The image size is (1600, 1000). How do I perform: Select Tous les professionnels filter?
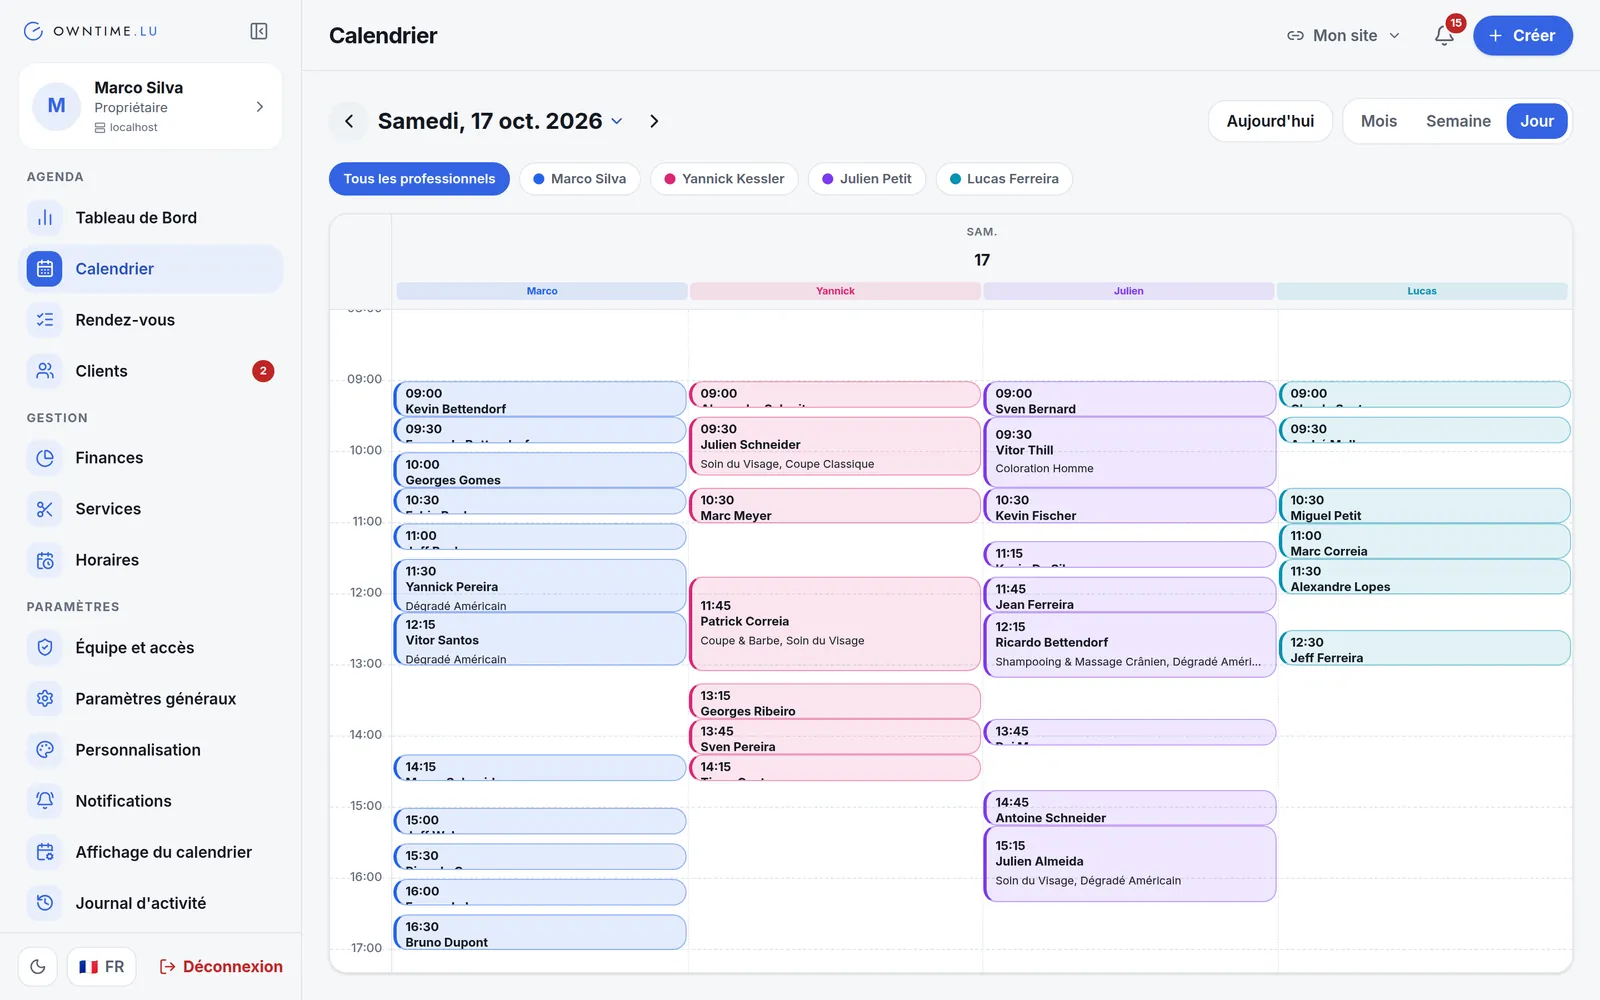[x=419, y=179]
